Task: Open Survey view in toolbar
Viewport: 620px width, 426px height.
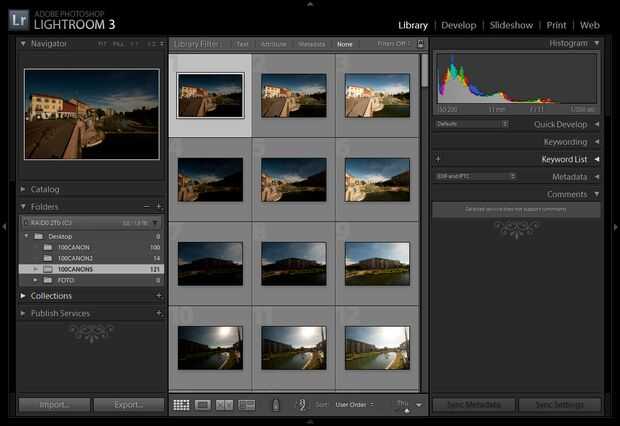Action: click(247, 405)
